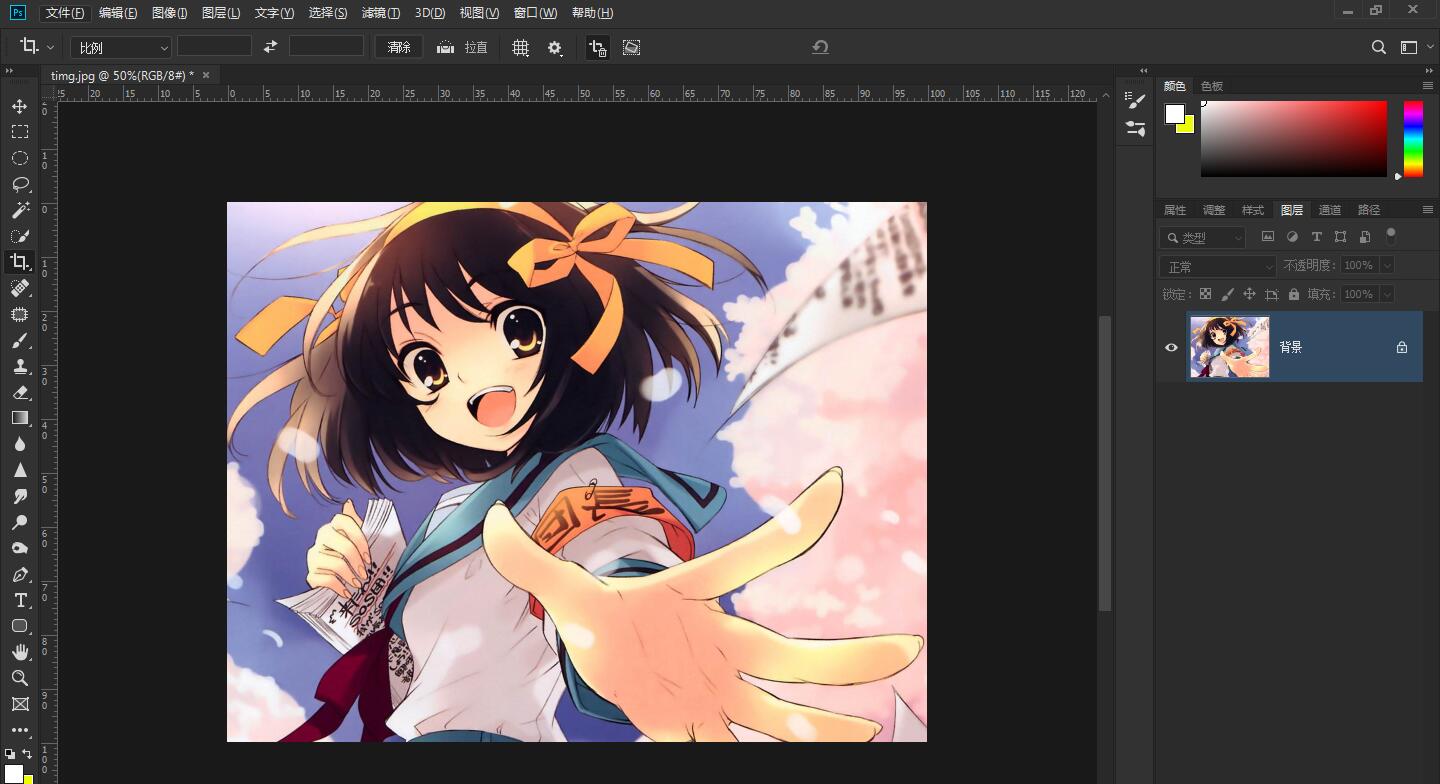Toggle lock position

click(1249, 294)
